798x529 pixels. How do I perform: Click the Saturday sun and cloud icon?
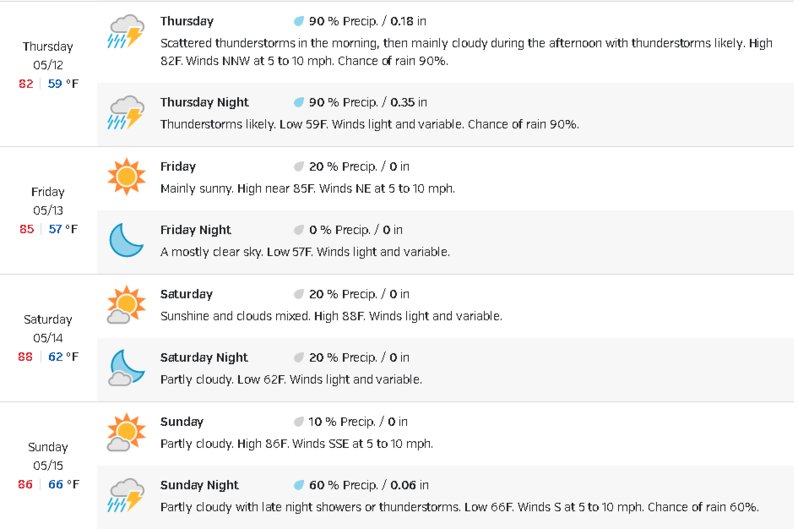pos(126,304)
